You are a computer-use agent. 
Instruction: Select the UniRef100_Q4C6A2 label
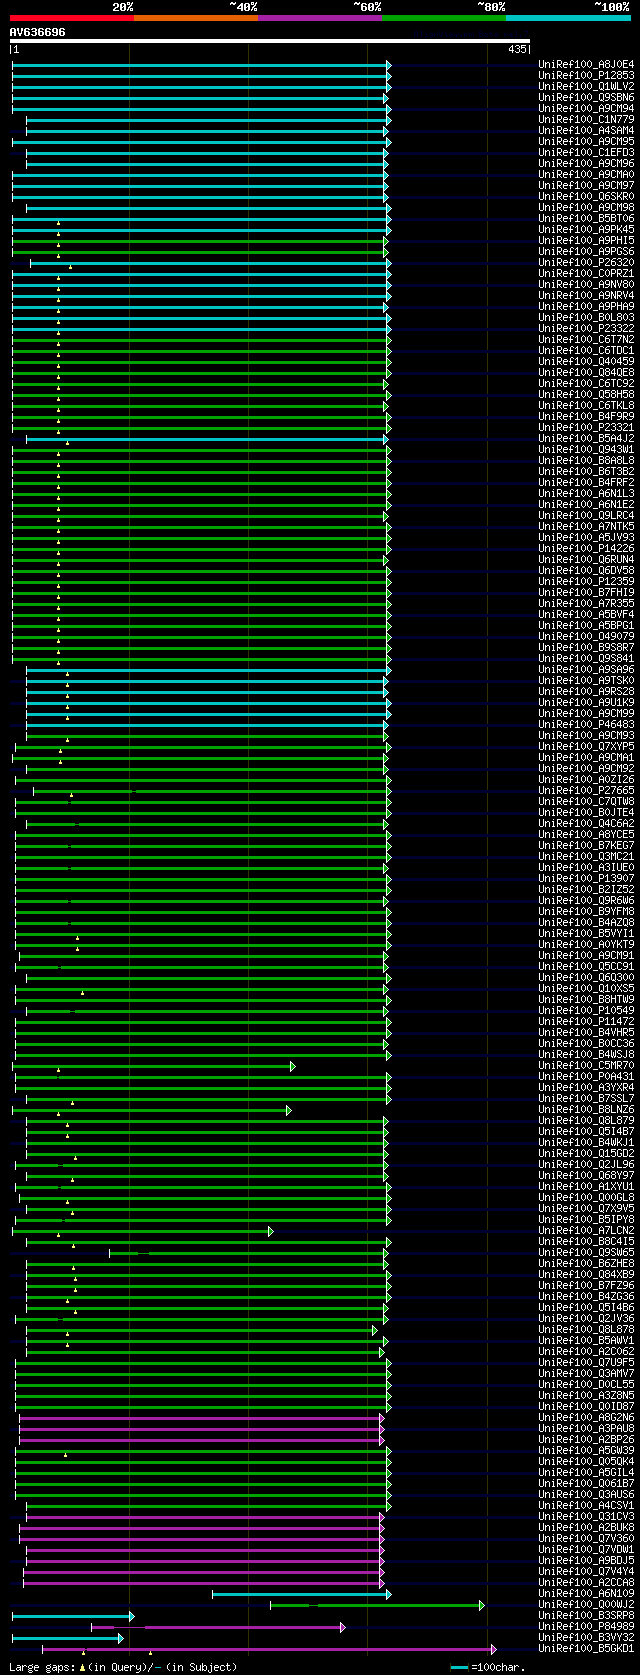[586, 823]
